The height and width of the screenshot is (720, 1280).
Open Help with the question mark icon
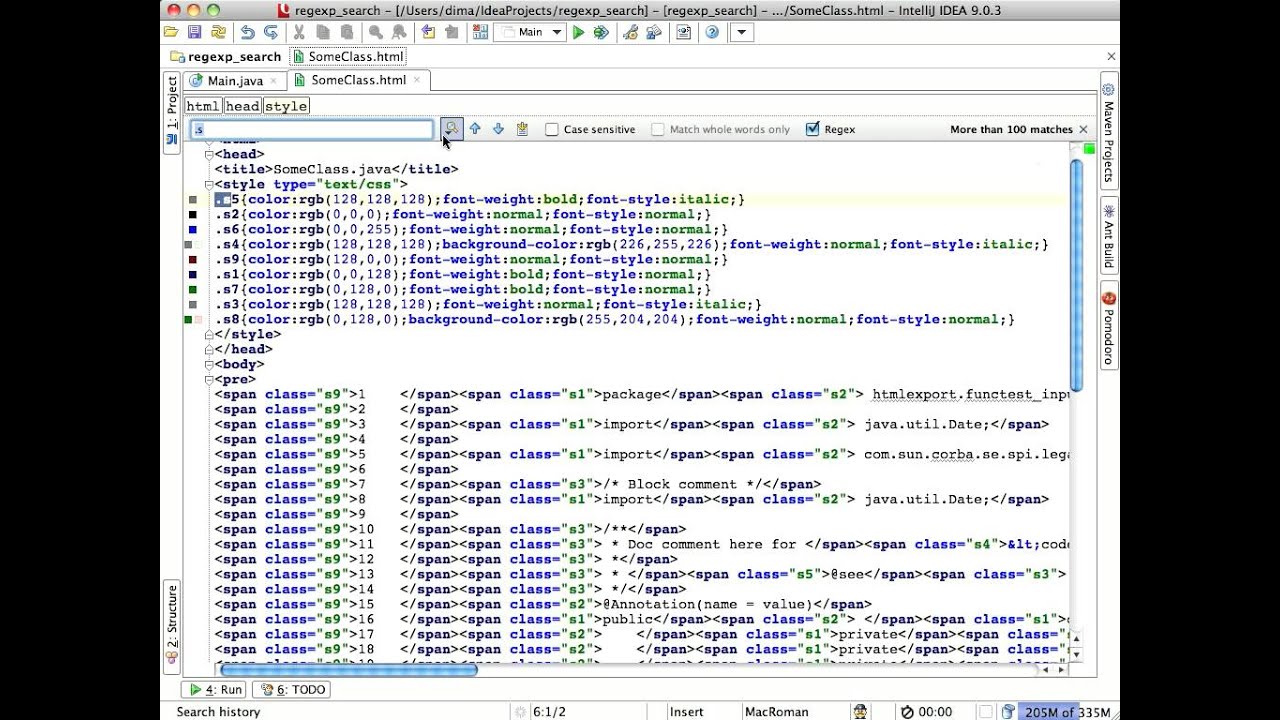[x=712, y=32]
